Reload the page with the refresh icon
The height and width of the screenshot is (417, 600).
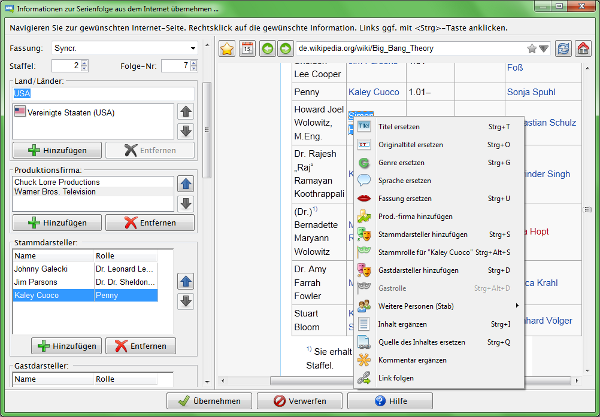563,48
